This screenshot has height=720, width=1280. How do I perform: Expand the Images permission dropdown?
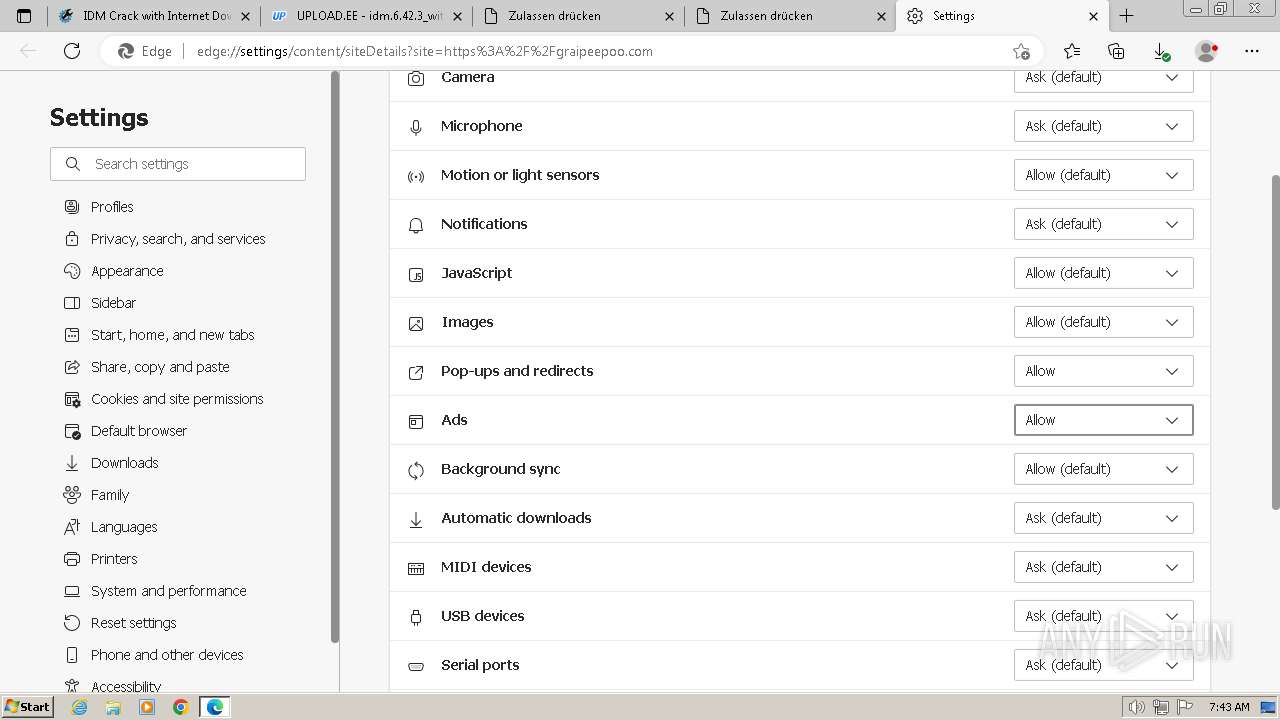coord(1103,322)
